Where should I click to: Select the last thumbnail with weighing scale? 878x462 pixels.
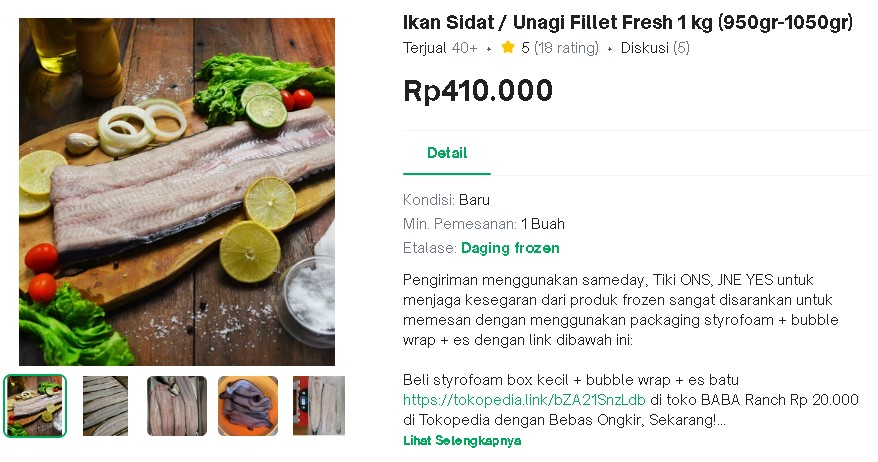(318, 405)
